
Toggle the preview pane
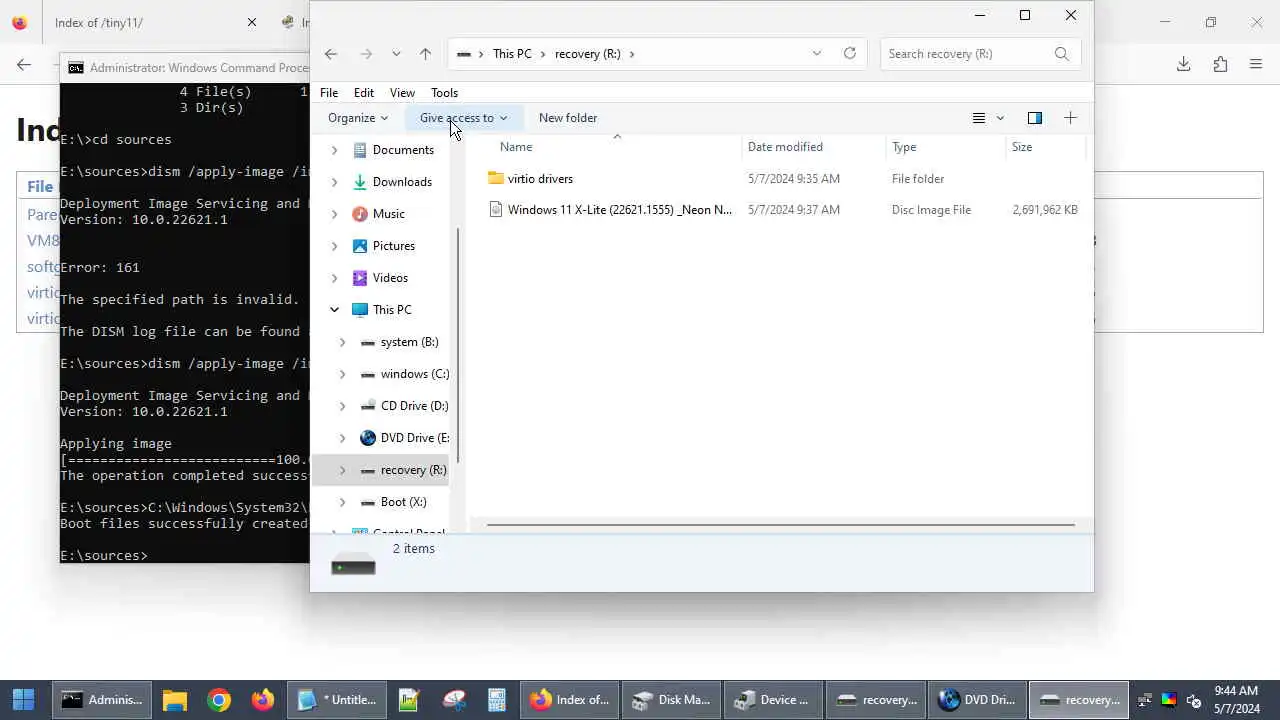(x=1035, y=118)
